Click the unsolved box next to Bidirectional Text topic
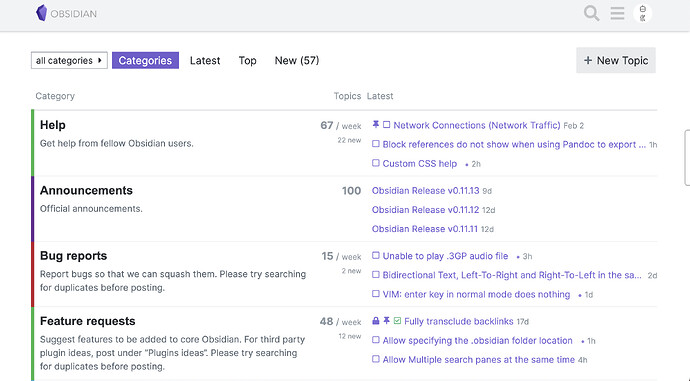 pos(375,275)
